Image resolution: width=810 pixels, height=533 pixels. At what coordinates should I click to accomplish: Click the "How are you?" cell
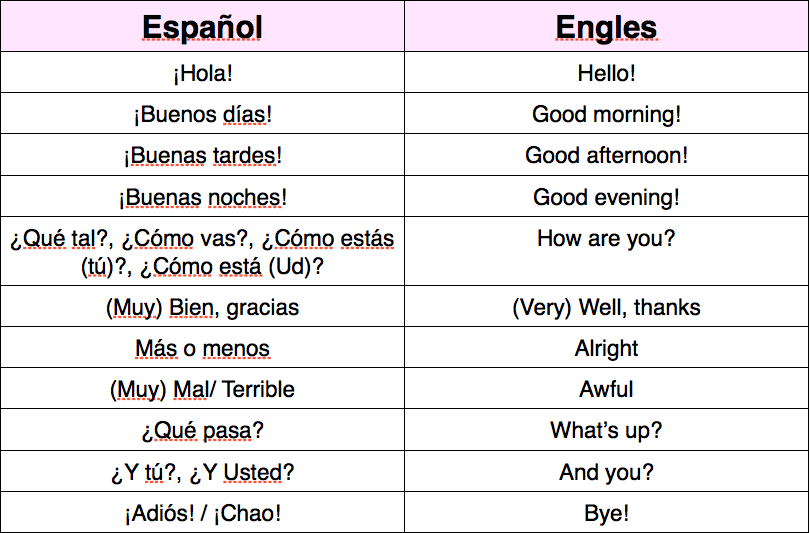click(x=606, y=239)
